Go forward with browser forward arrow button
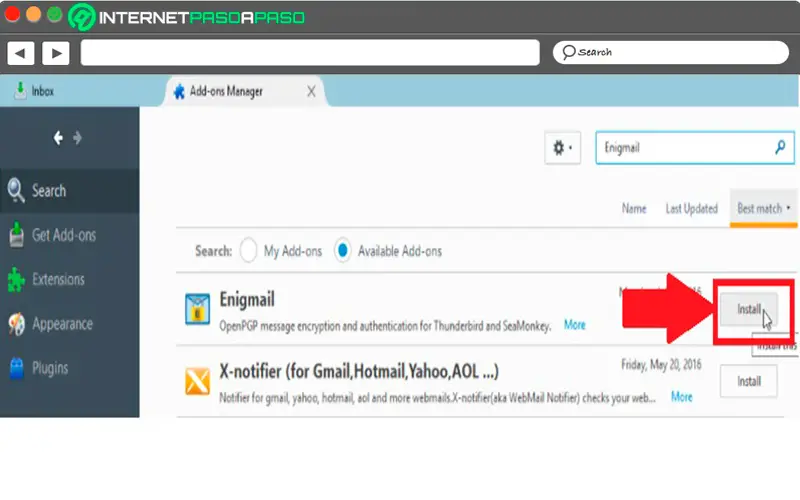The width and height of the screenshot is (800, 500). 56,53
